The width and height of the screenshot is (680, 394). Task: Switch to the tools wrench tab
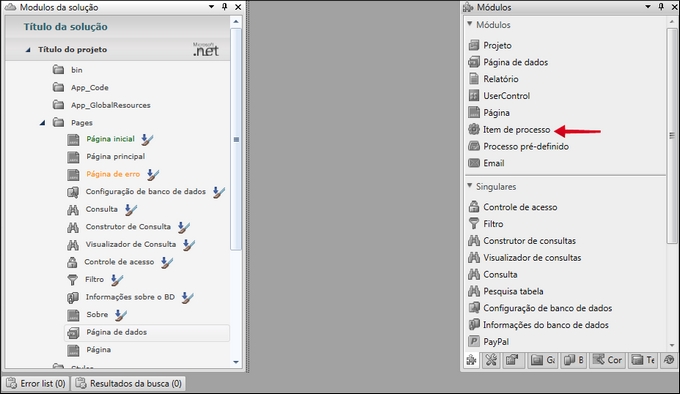(491, 360)
